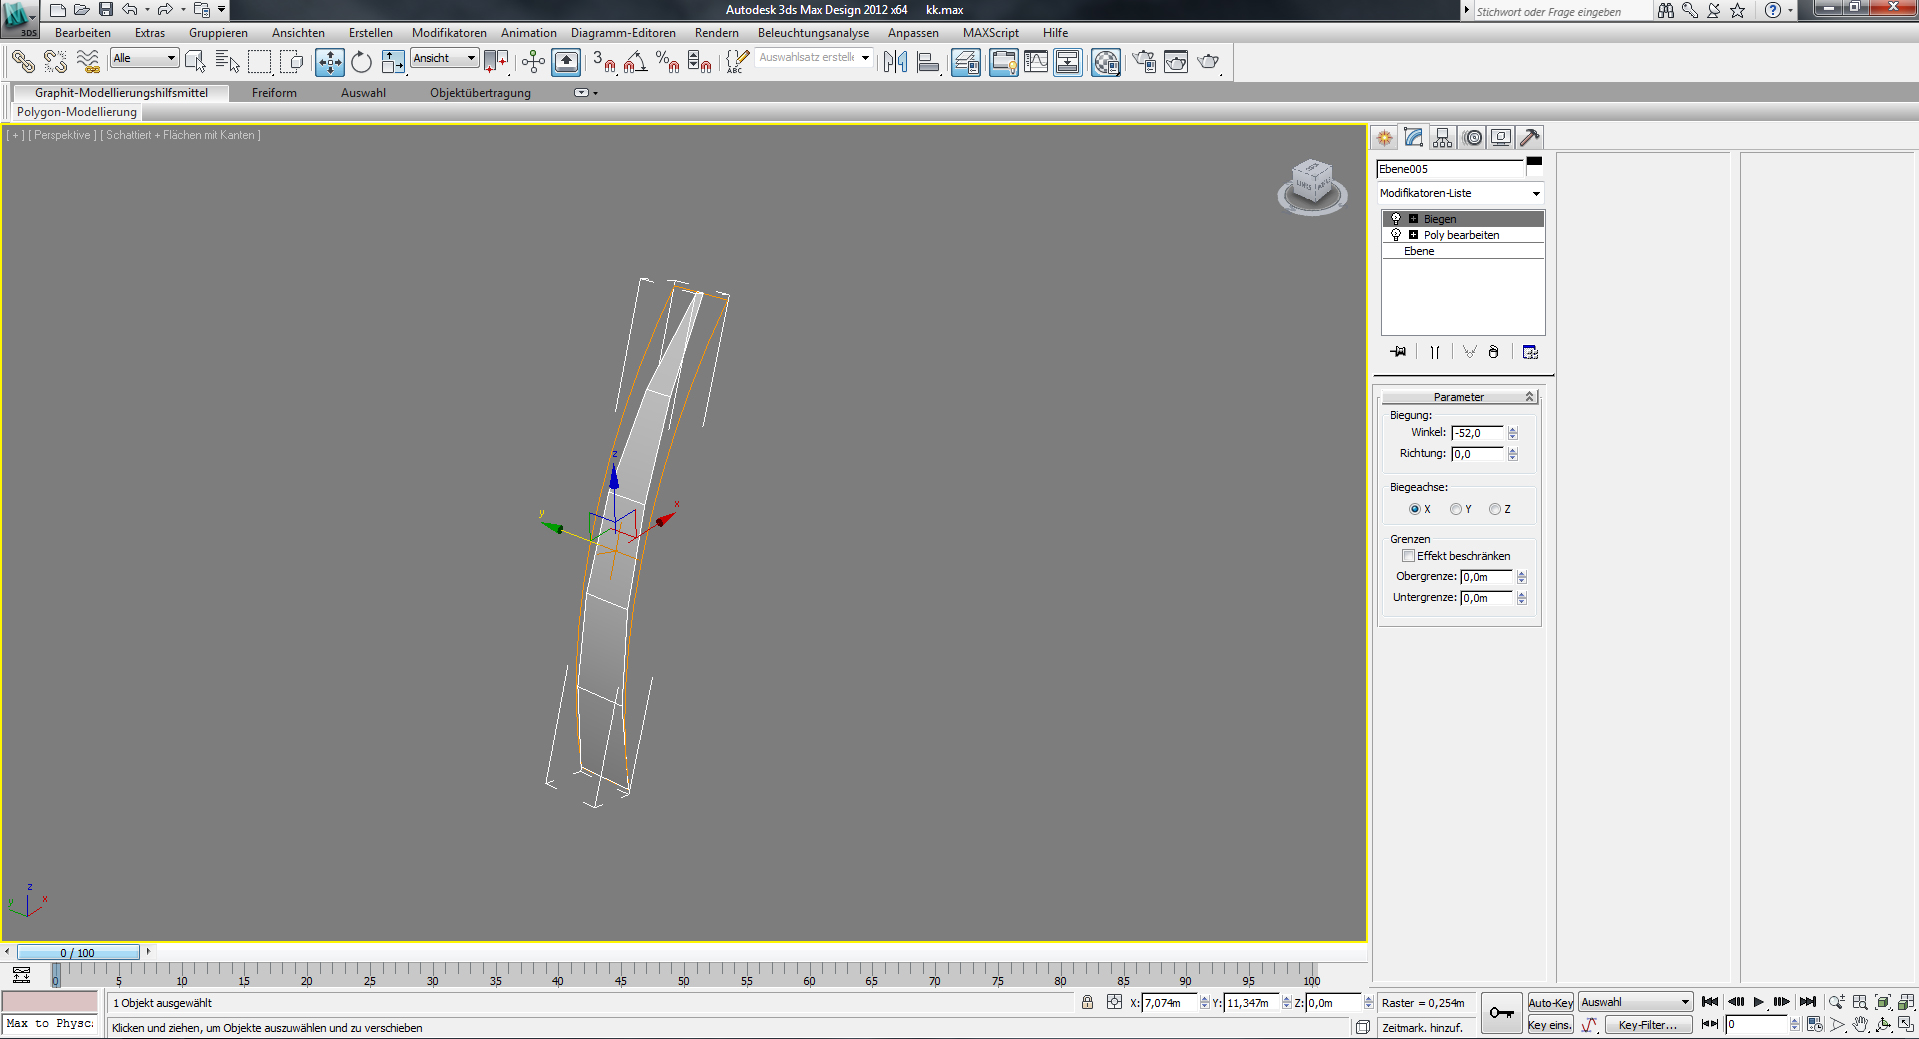Switch to the Freiform ribbon tab
This screenshot has height=1039, width=1919.
tap(274, 93)
